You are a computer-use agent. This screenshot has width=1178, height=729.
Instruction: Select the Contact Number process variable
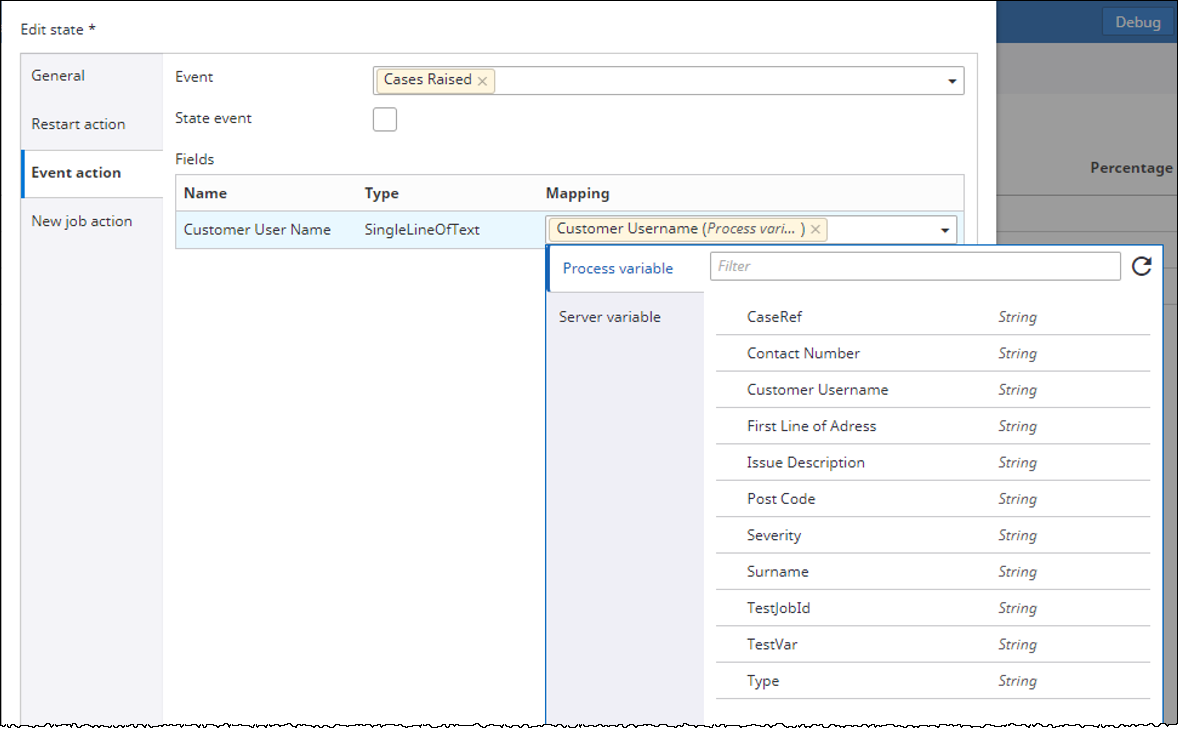[x=806, y=353]
